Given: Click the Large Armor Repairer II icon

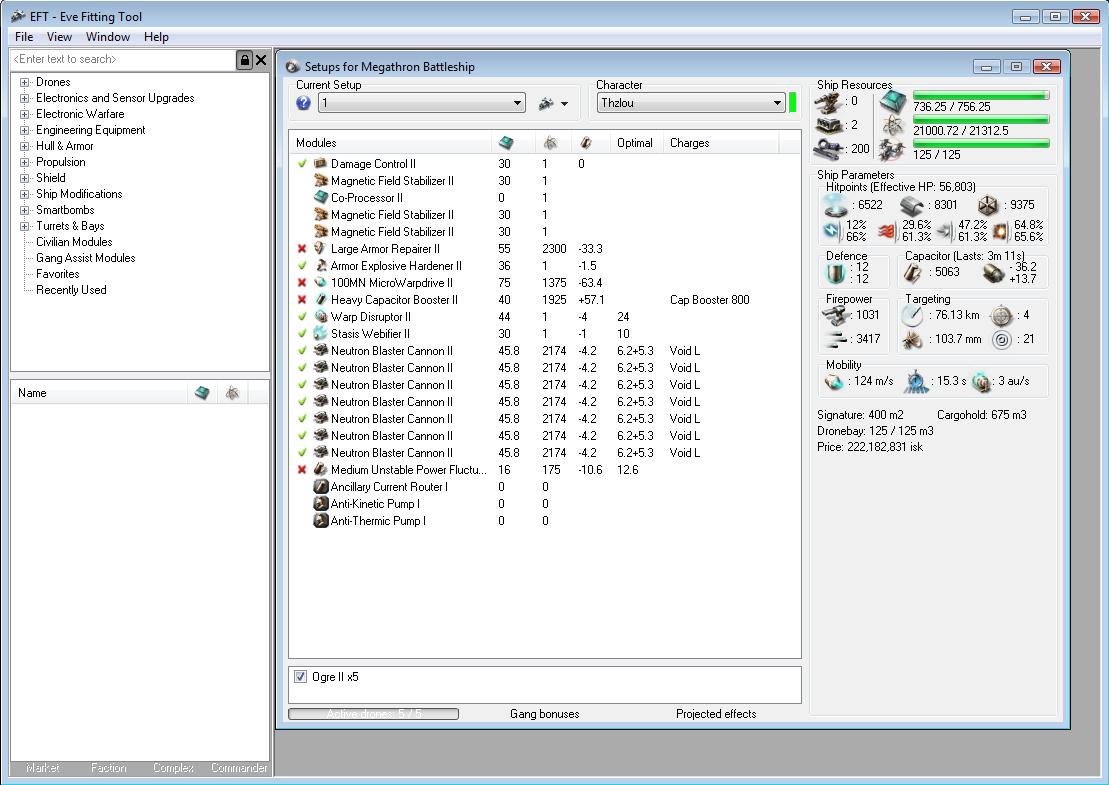Looking at the screenshot, I should [x=320, y=248].
